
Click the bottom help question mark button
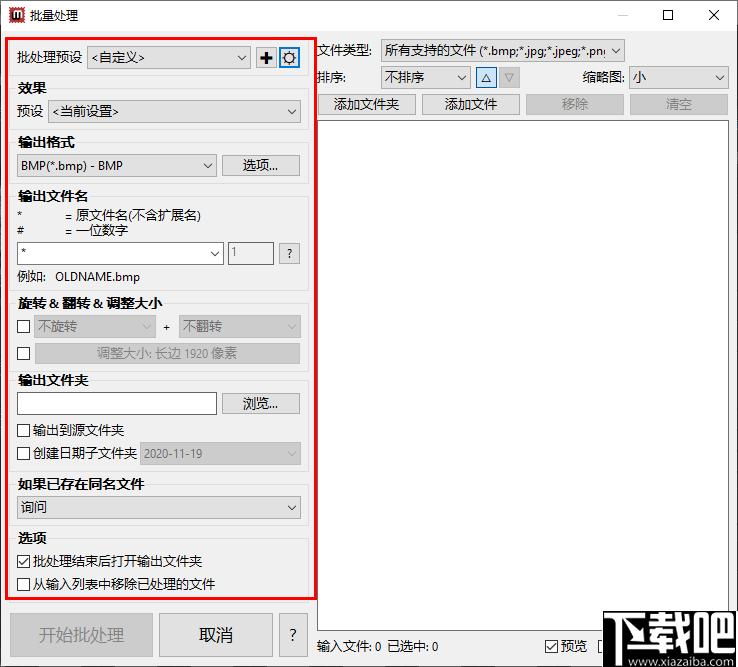coord(293,635)
